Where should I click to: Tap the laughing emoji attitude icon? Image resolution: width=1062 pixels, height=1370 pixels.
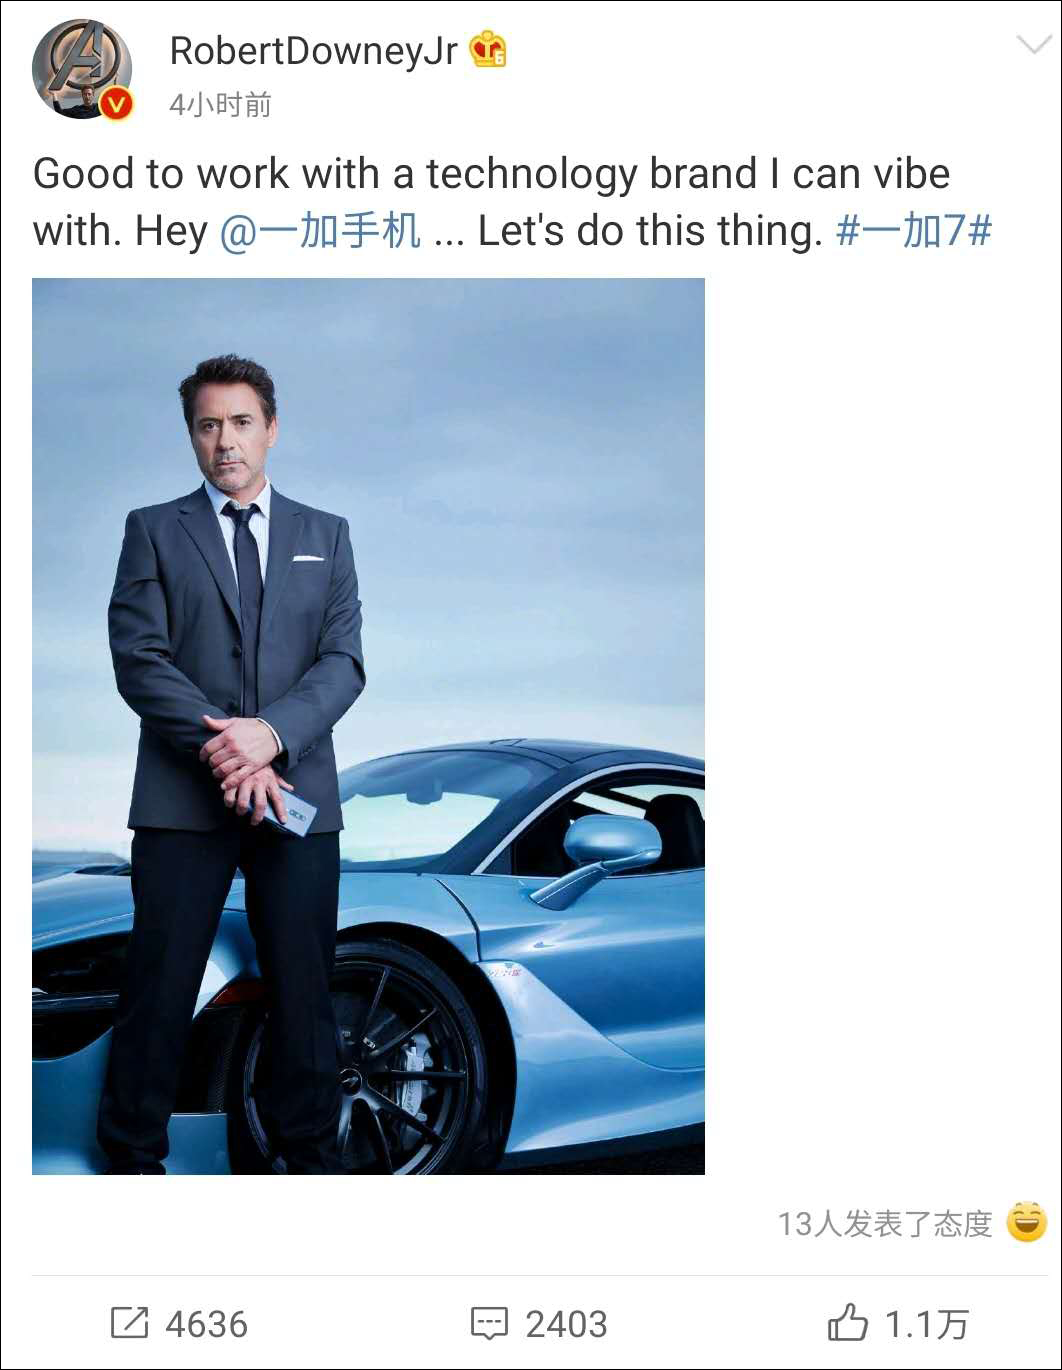1026,1222
